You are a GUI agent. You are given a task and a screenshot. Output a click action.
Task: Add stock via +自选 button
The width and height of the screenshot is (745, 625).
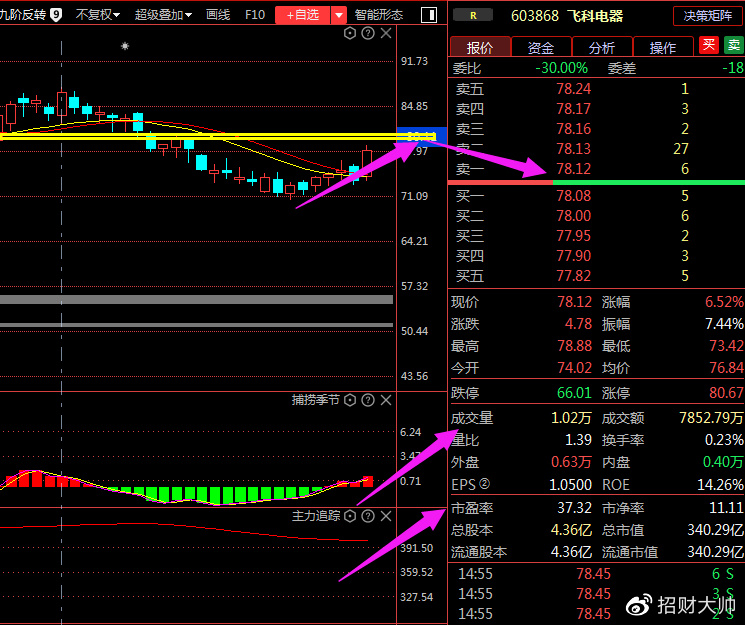[303, 15]
